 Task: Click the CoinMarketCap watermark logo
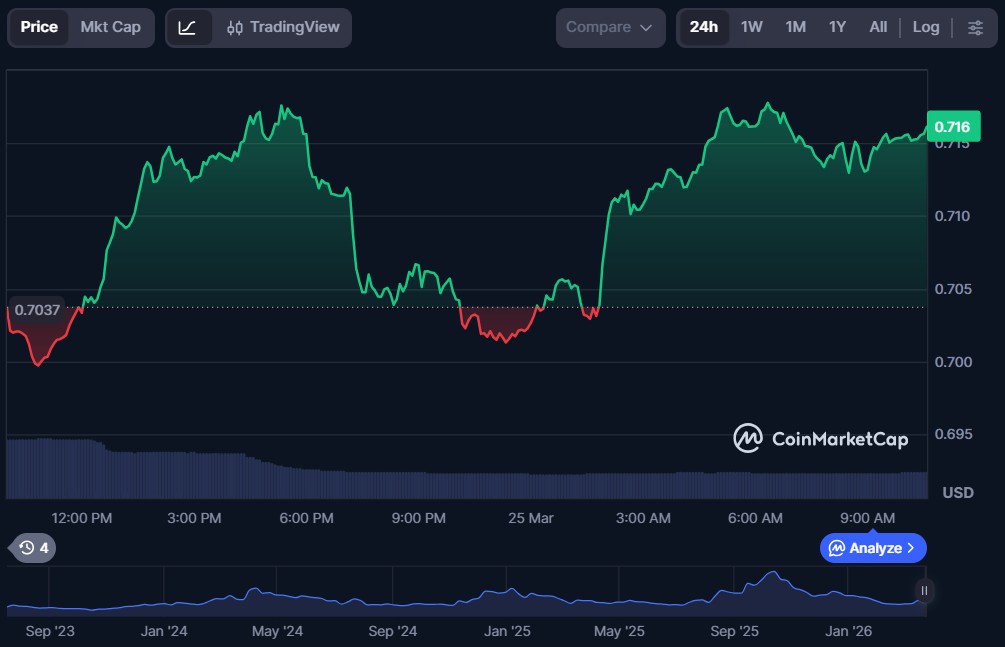click(x=747, y=438)
